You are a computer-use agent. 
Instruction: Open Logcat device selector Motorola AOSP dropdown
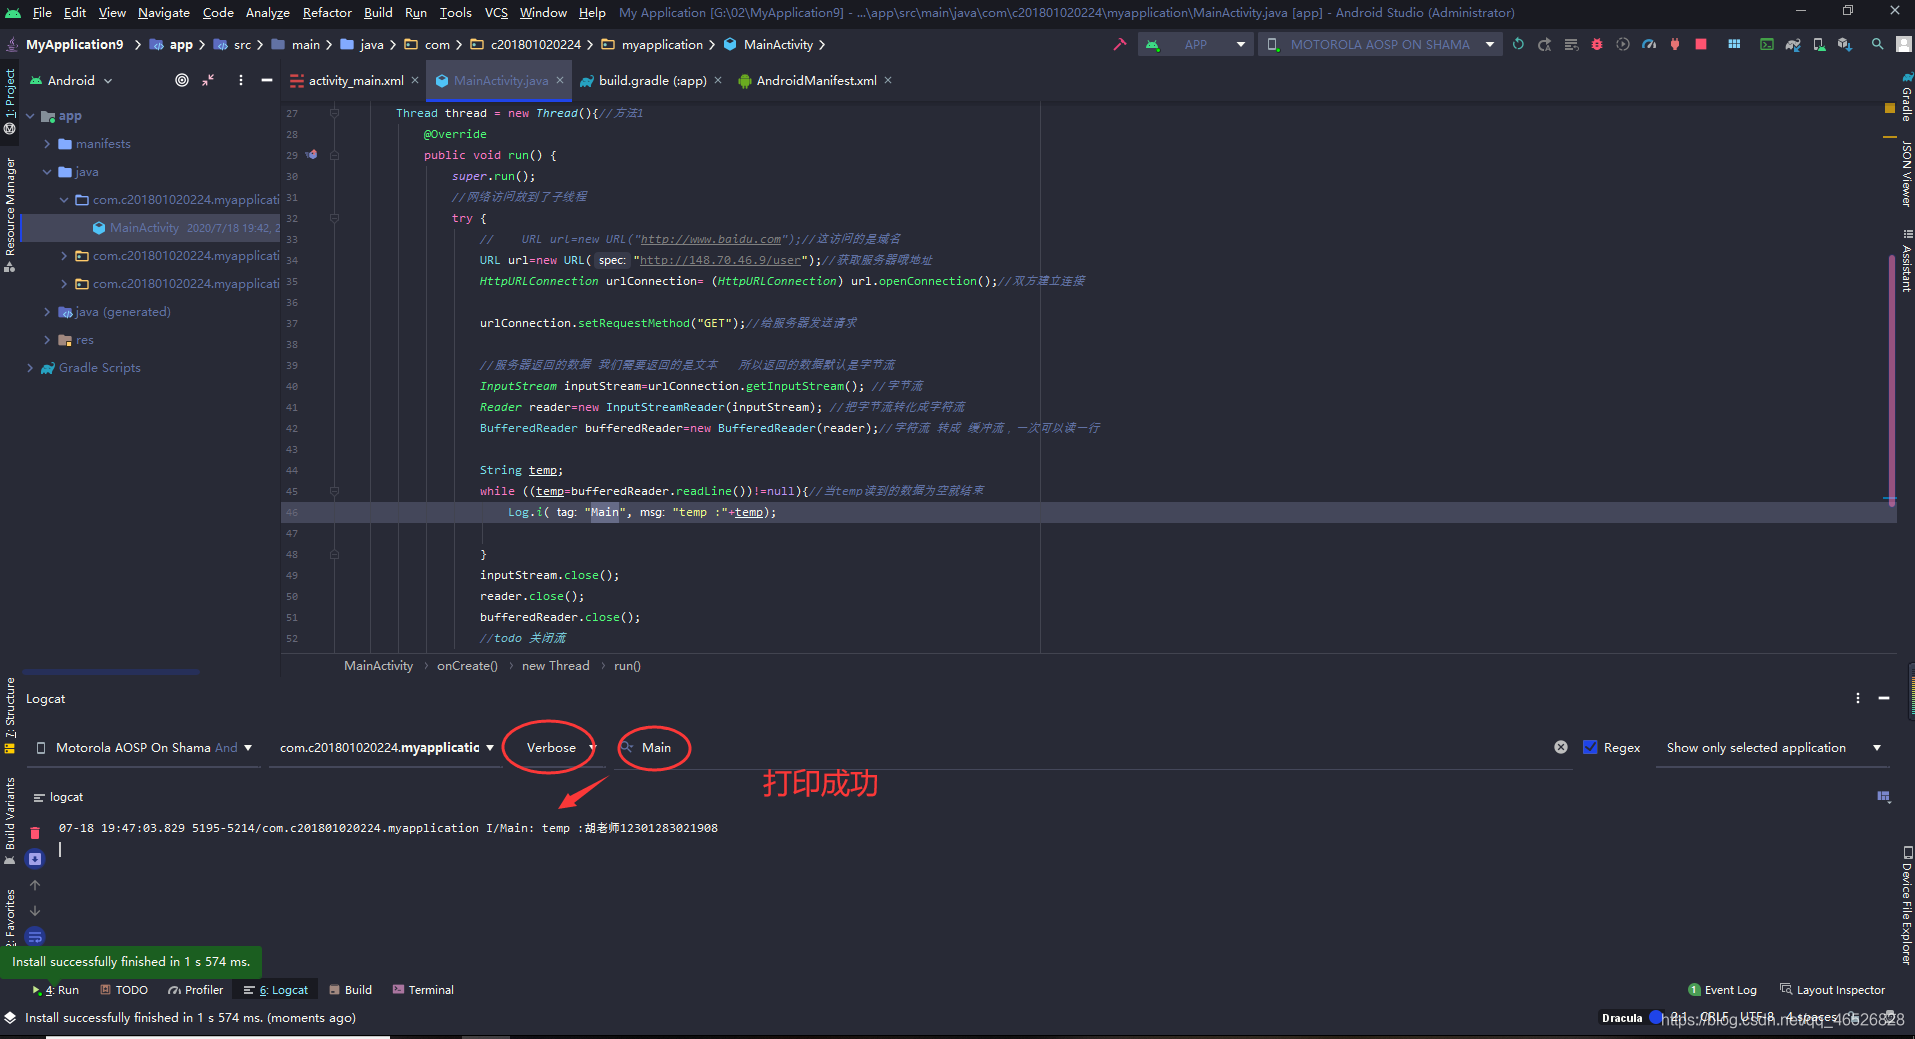click(x=144, y=747)
